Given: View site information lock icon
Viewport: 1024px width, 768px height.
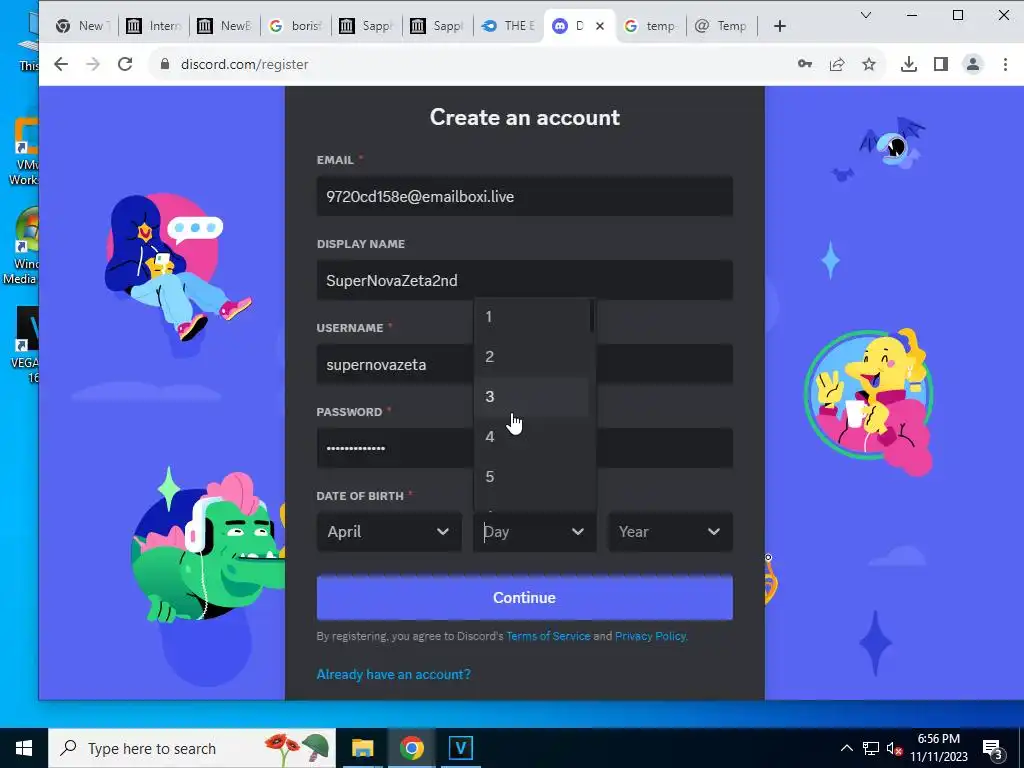Looking at the screenshot, I should (x=165, y=64).
